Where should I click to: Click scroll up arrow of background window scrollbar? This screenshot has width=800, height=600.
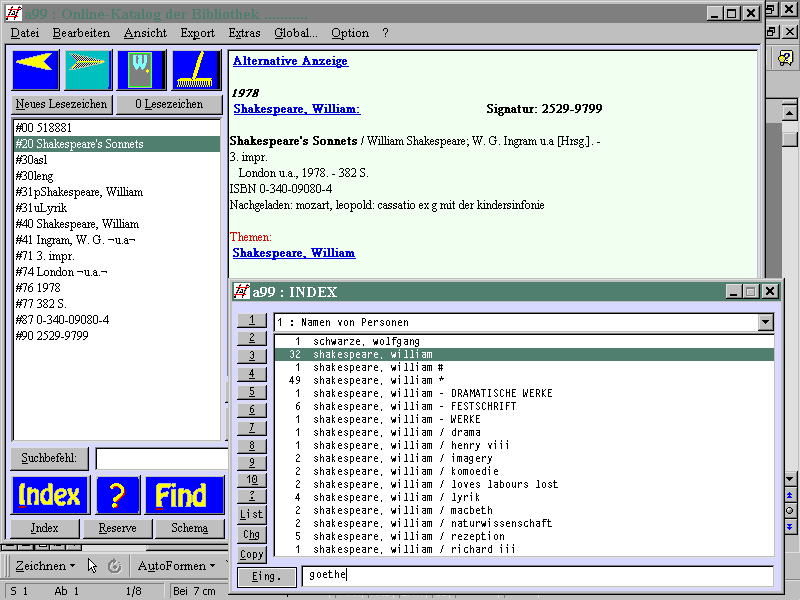click(x=789, y=112)
